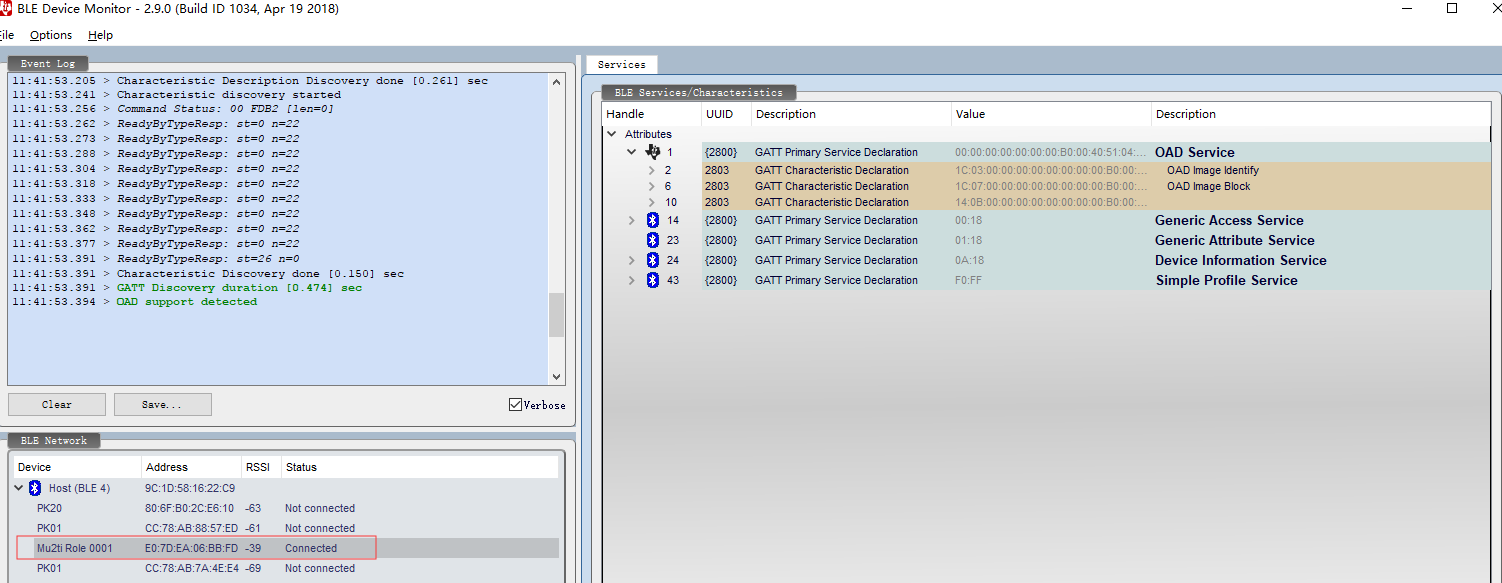The image size is (1502, 583).
Task: Select the PK20 device row
Action: point(286,508)
